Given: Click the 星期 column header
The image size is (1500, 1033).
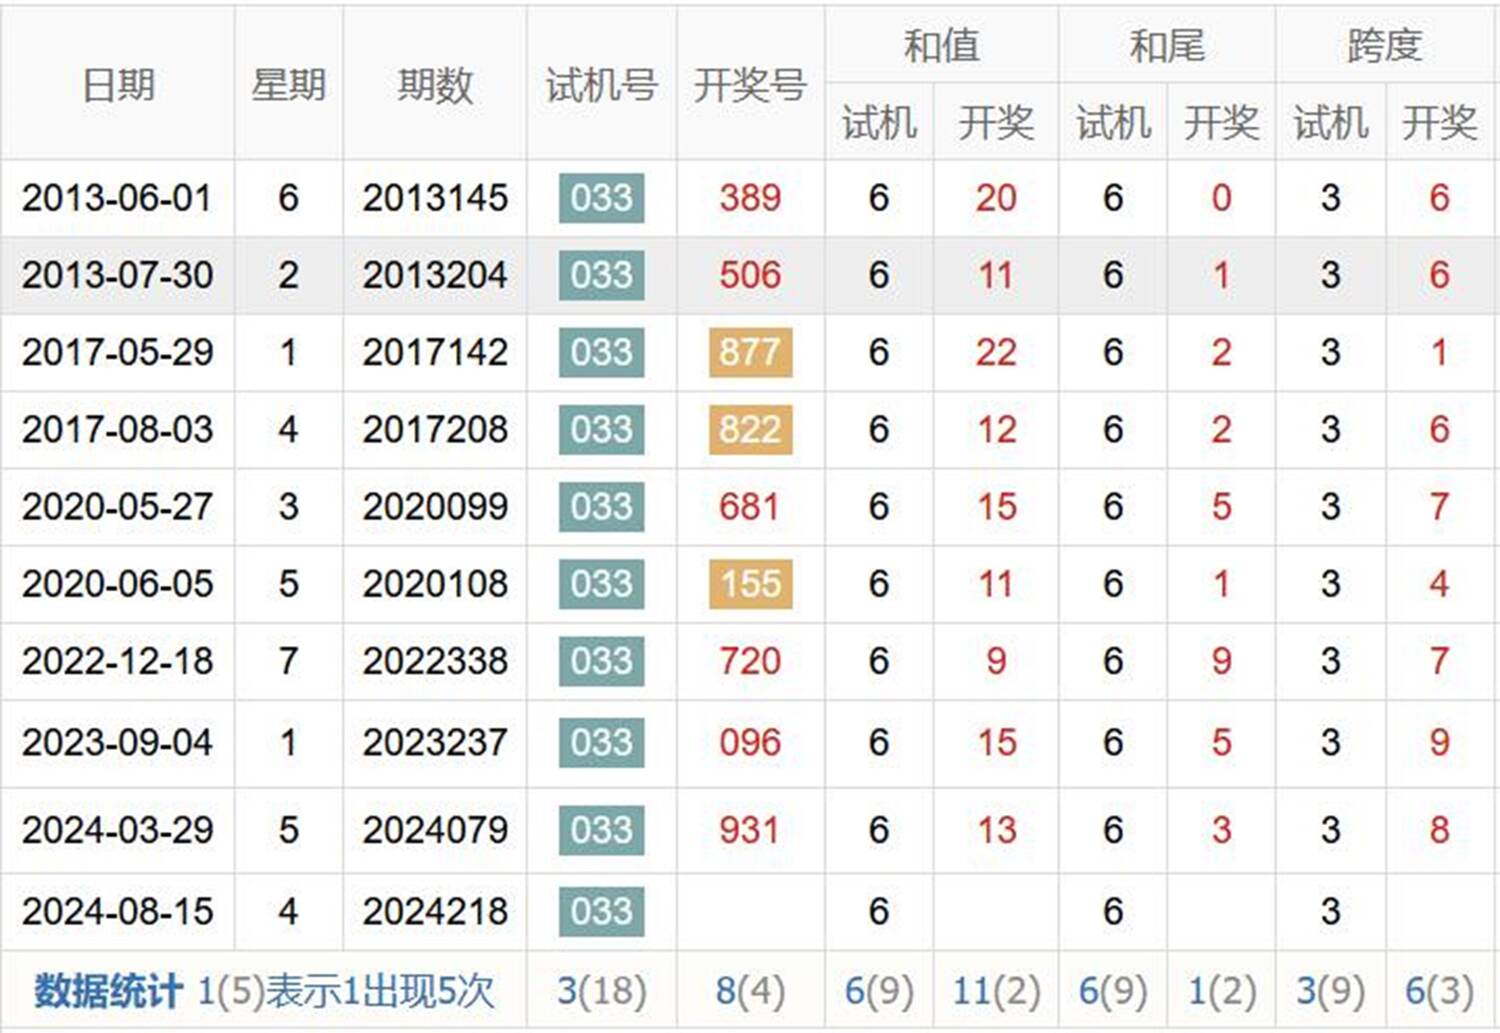Looking at the screenshot, I should point(288,85).
